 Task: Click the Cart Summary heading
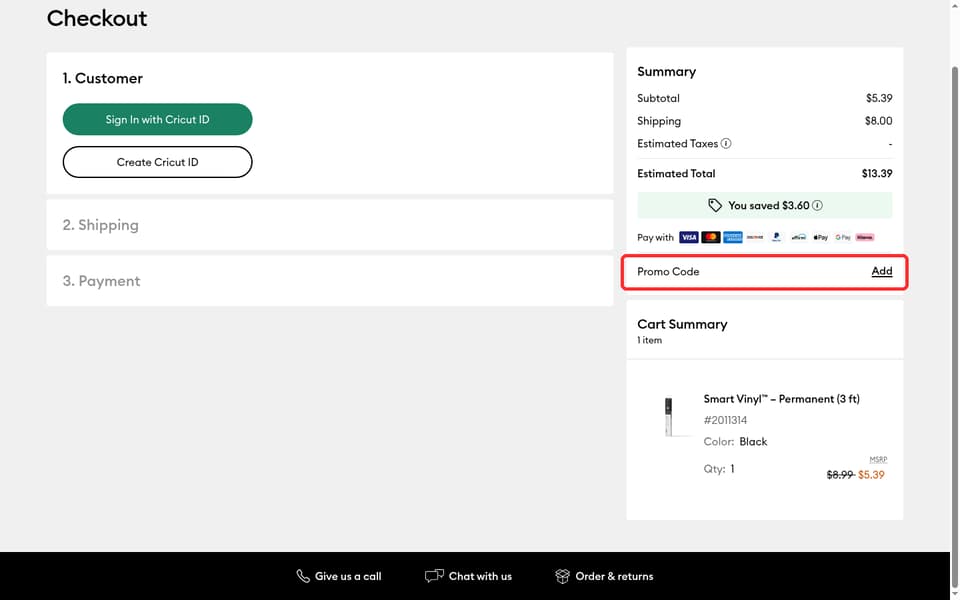(x=682, y=324)
